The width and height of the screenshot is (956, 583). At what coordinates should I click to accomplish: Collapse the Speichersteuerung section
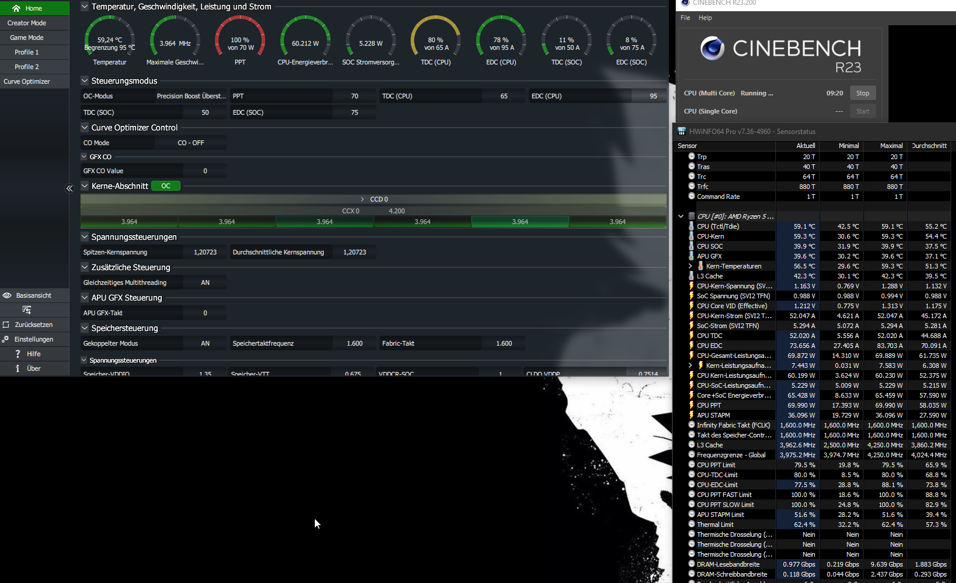click(85, 328)
